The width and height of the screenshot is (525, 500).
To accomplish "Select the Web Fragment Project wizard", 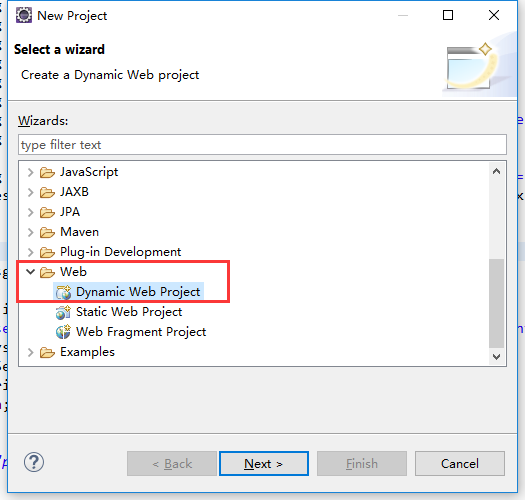I will (141, 332).
